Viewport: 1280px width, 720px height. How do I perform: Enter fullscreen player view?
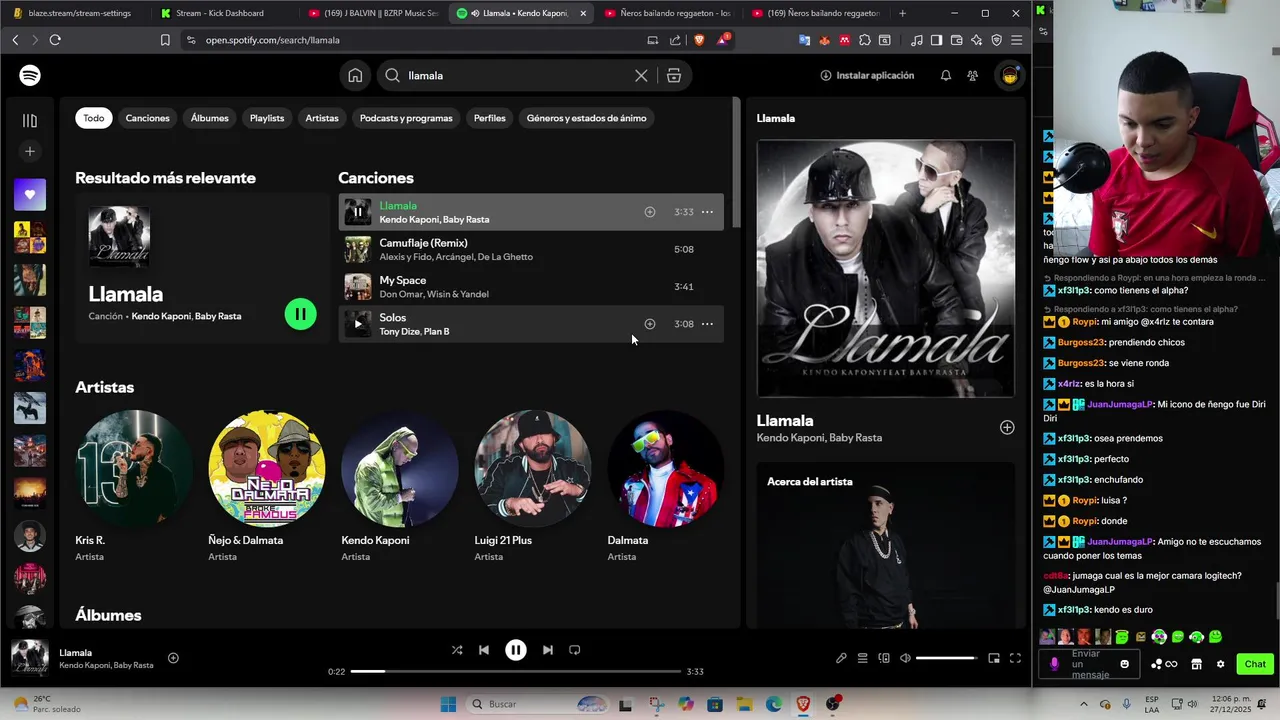click(x=1015, y=658)
